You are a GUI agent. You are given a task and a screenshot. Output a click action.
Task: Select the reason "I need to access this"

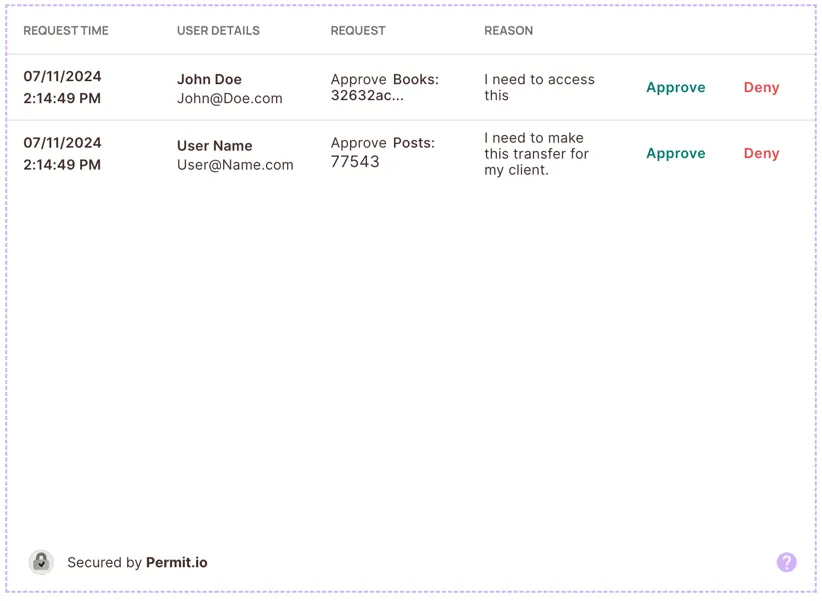[539, 88]
